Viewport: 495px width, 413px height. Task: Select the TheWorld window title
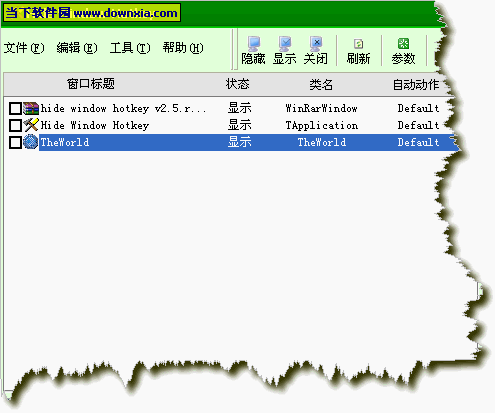(x=65, y=142)
